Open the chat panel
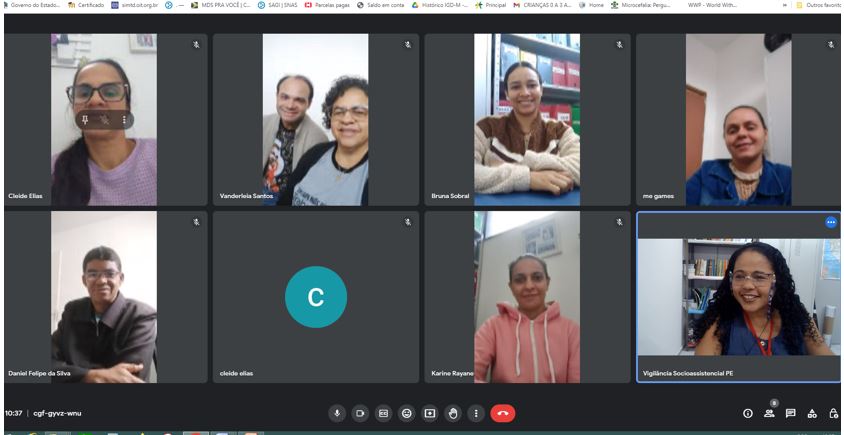Screen dimensions: 844x435 tap(790, 413)
